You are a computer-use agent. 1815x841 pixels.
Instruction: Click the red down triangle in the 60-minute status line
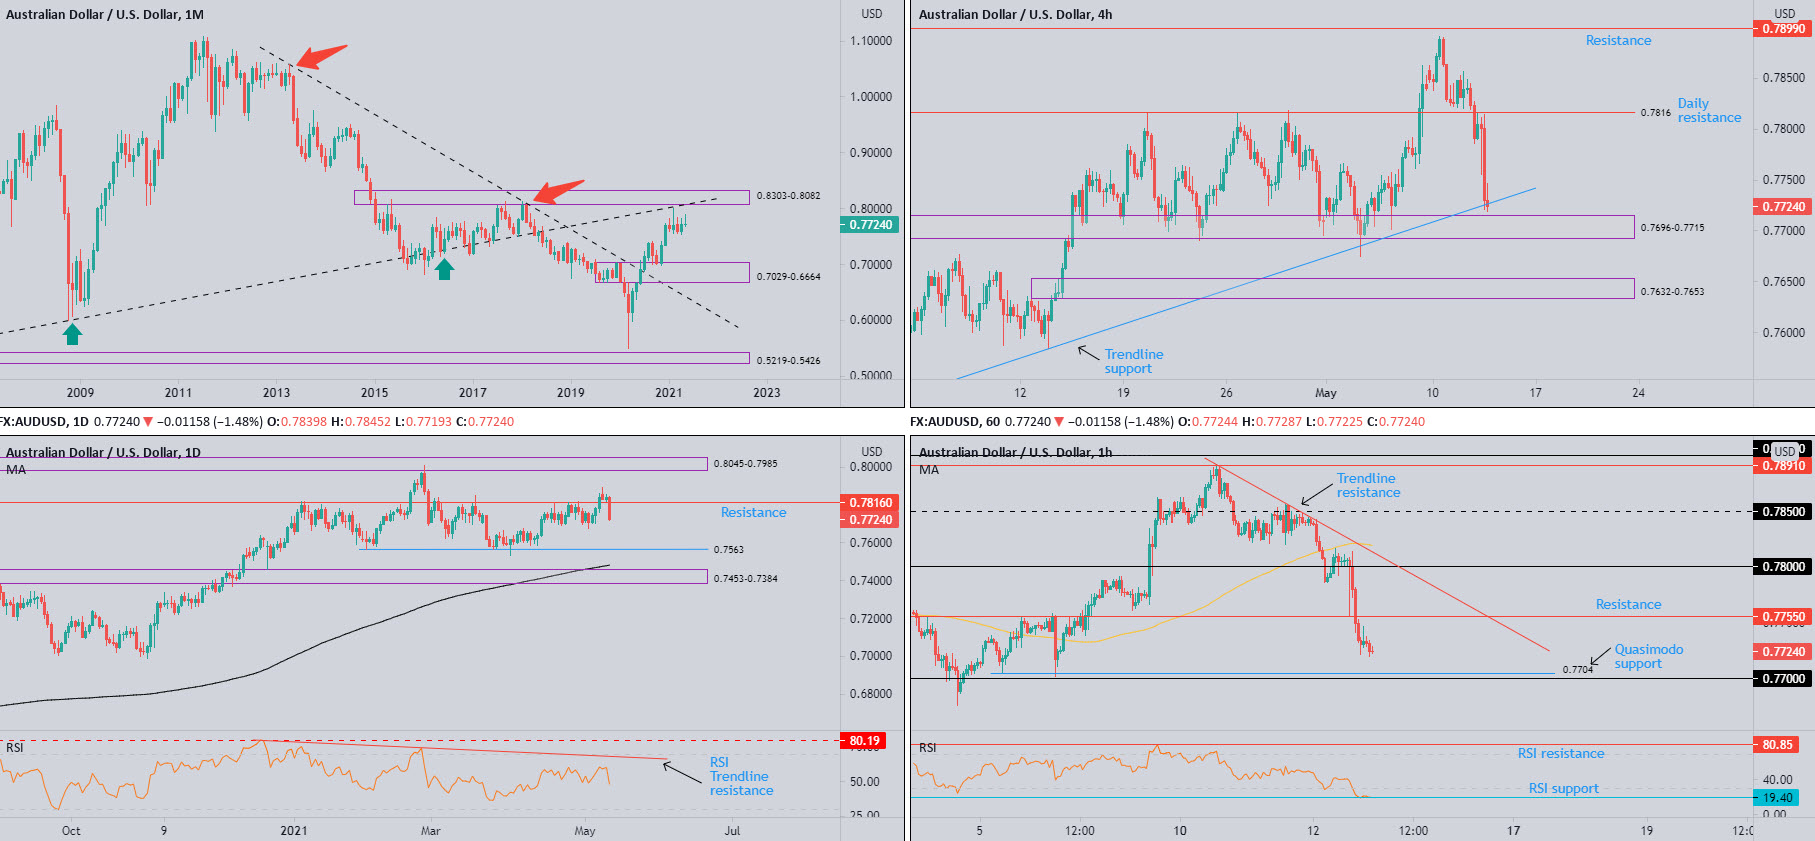point(1059,422)
